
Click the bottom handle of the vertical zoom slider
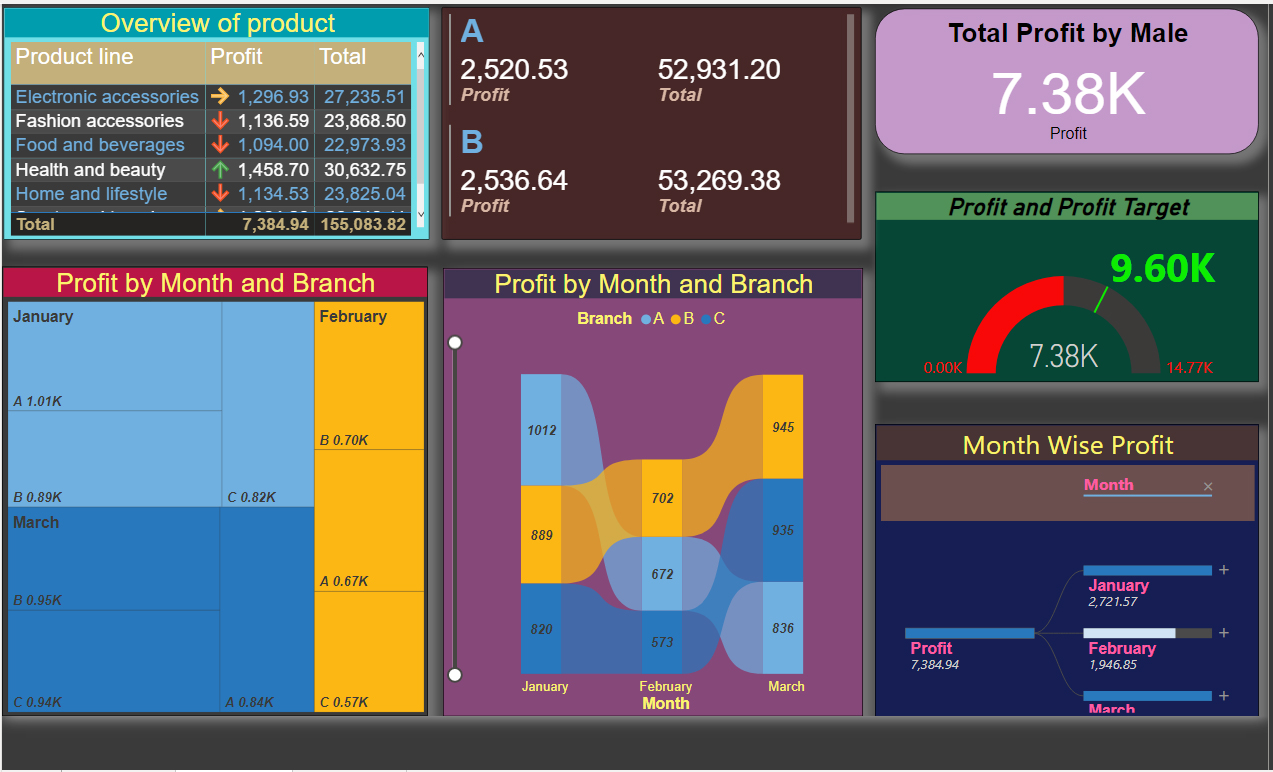coord(455,675)
